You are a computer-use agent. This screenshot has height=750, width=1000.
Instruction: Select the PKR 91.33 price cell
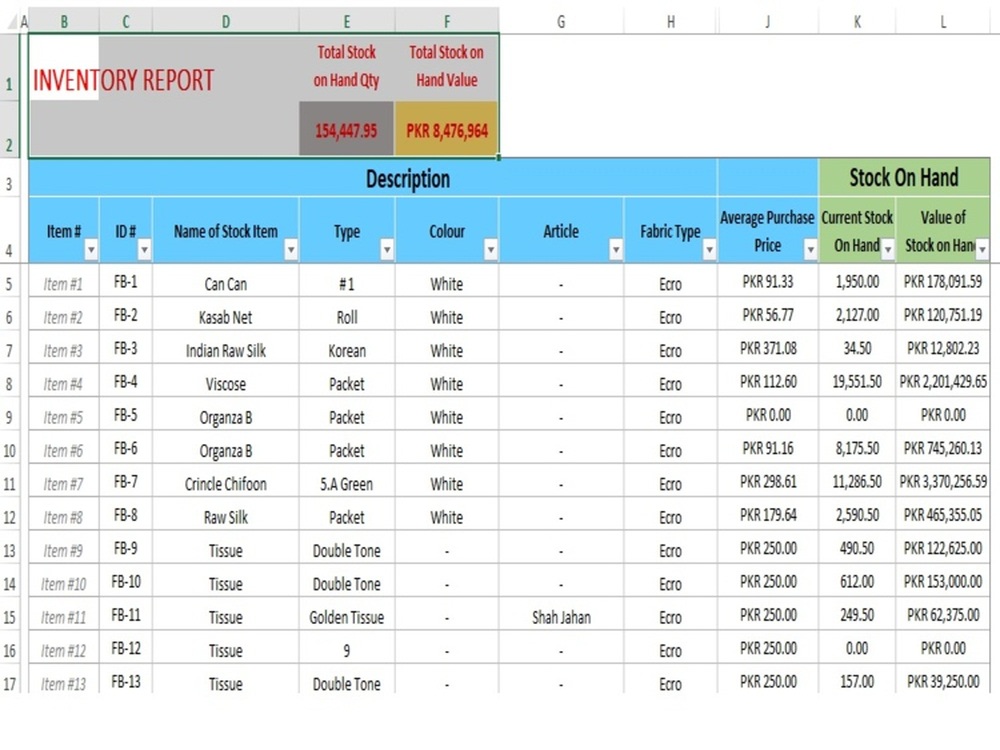click(768, 281)
